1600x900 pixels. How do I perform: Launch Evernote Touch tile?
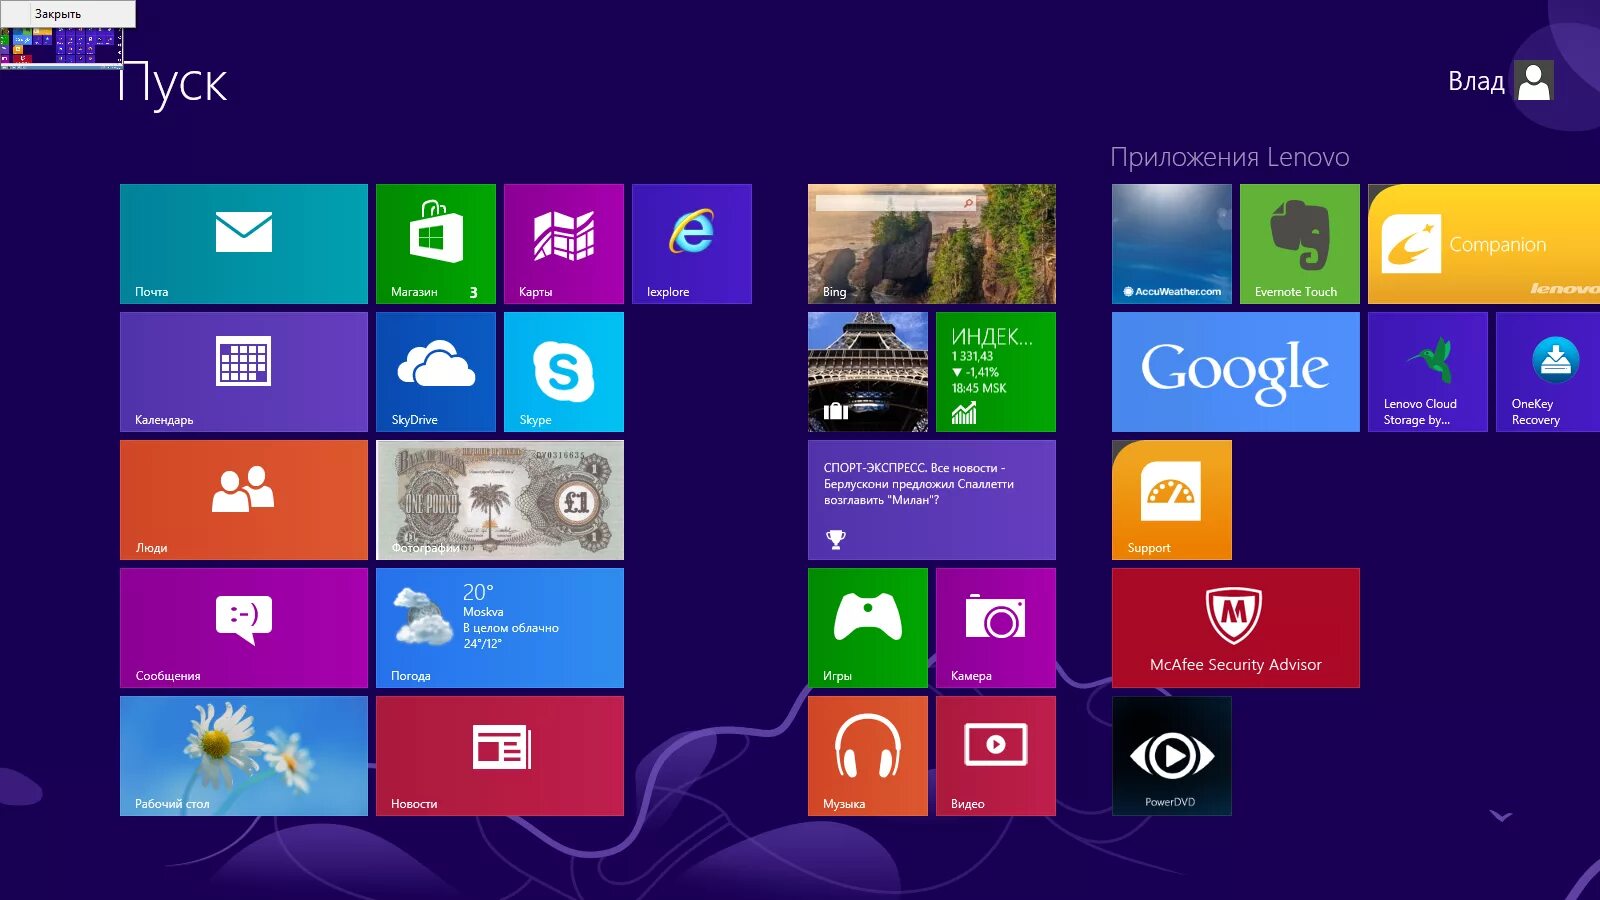(x=1300, y=244)
